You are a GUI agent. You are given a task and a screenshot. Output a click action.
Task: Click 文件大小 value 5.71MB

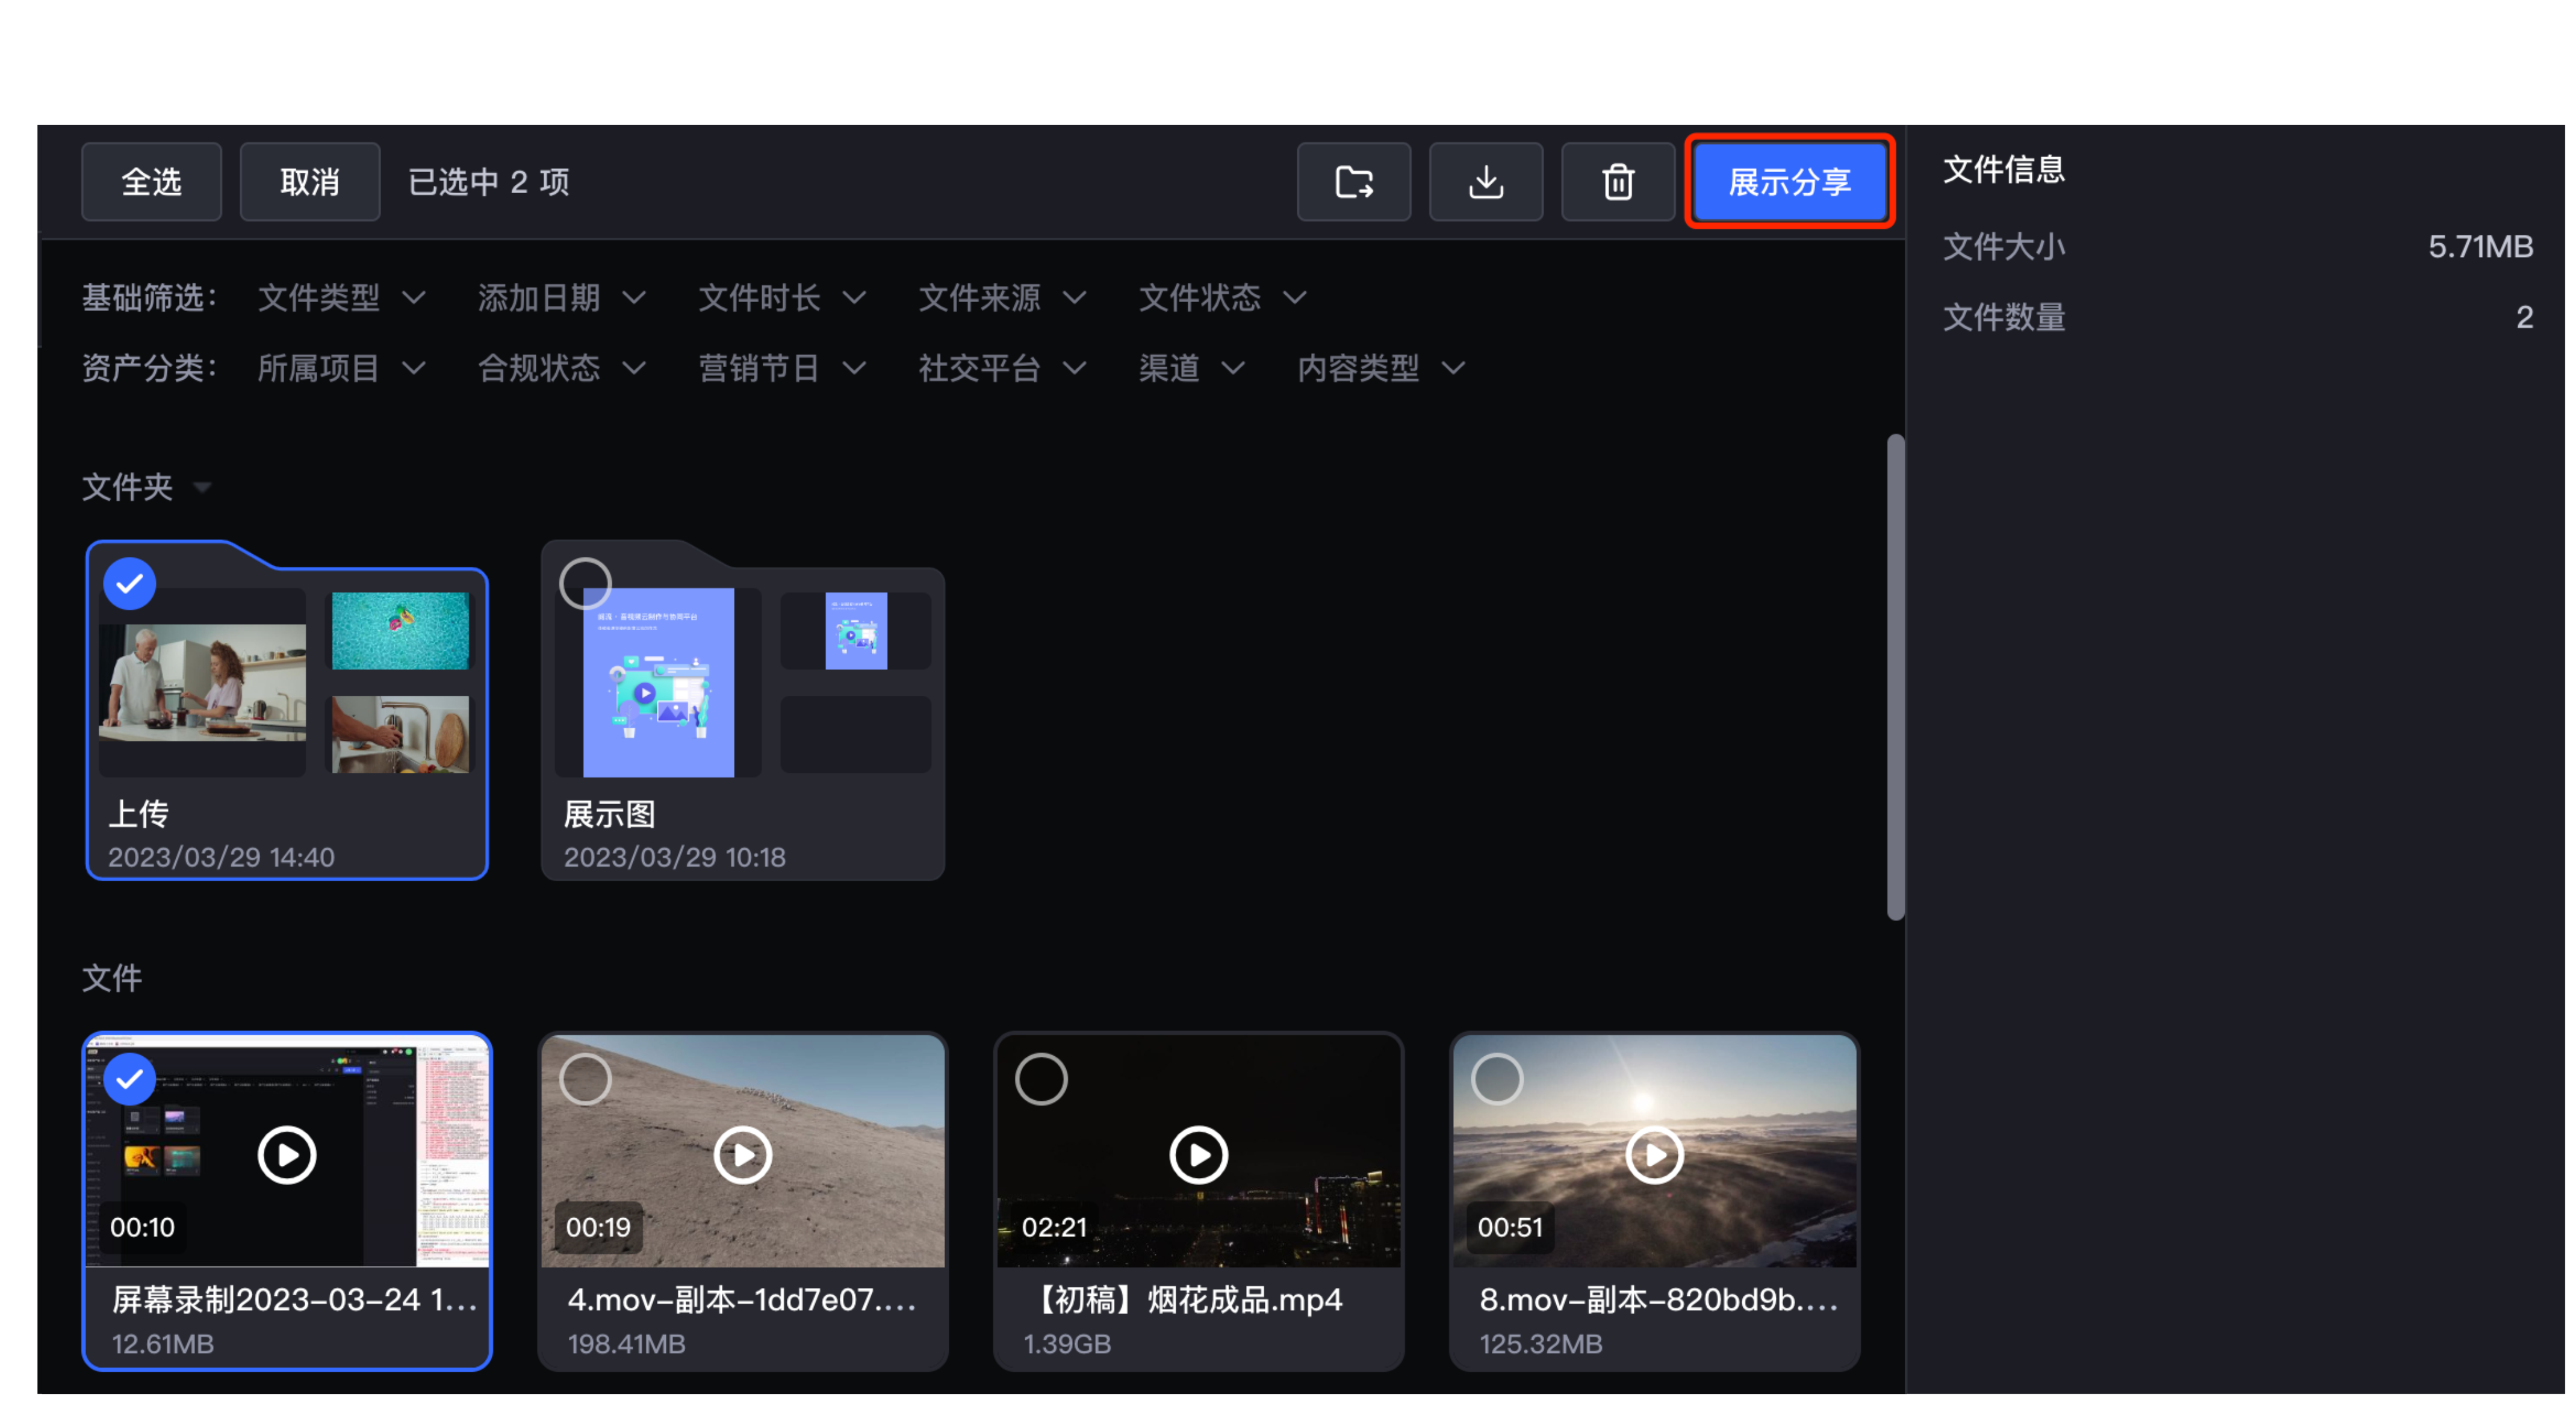point(2480,246)
